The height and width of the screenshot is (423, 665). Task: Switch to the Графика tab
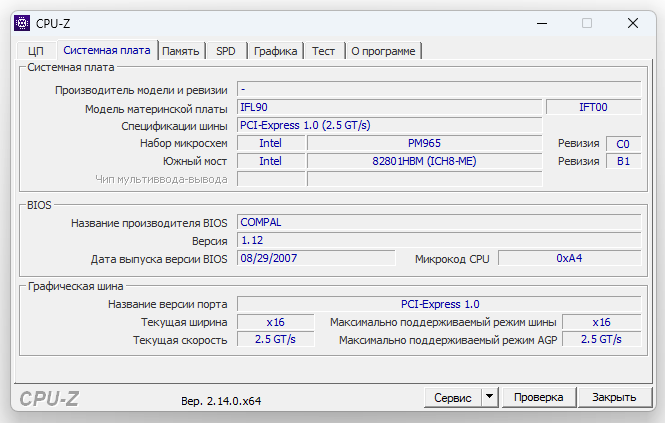(x=275, y=51)
